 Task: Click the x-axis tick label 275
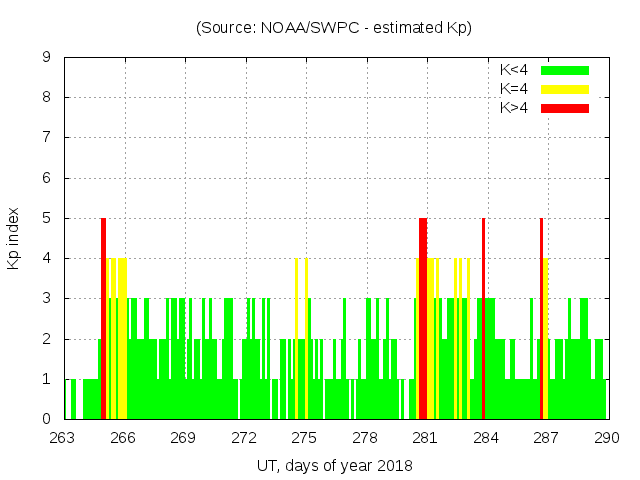pyautogui.click(x=305, y=438)
